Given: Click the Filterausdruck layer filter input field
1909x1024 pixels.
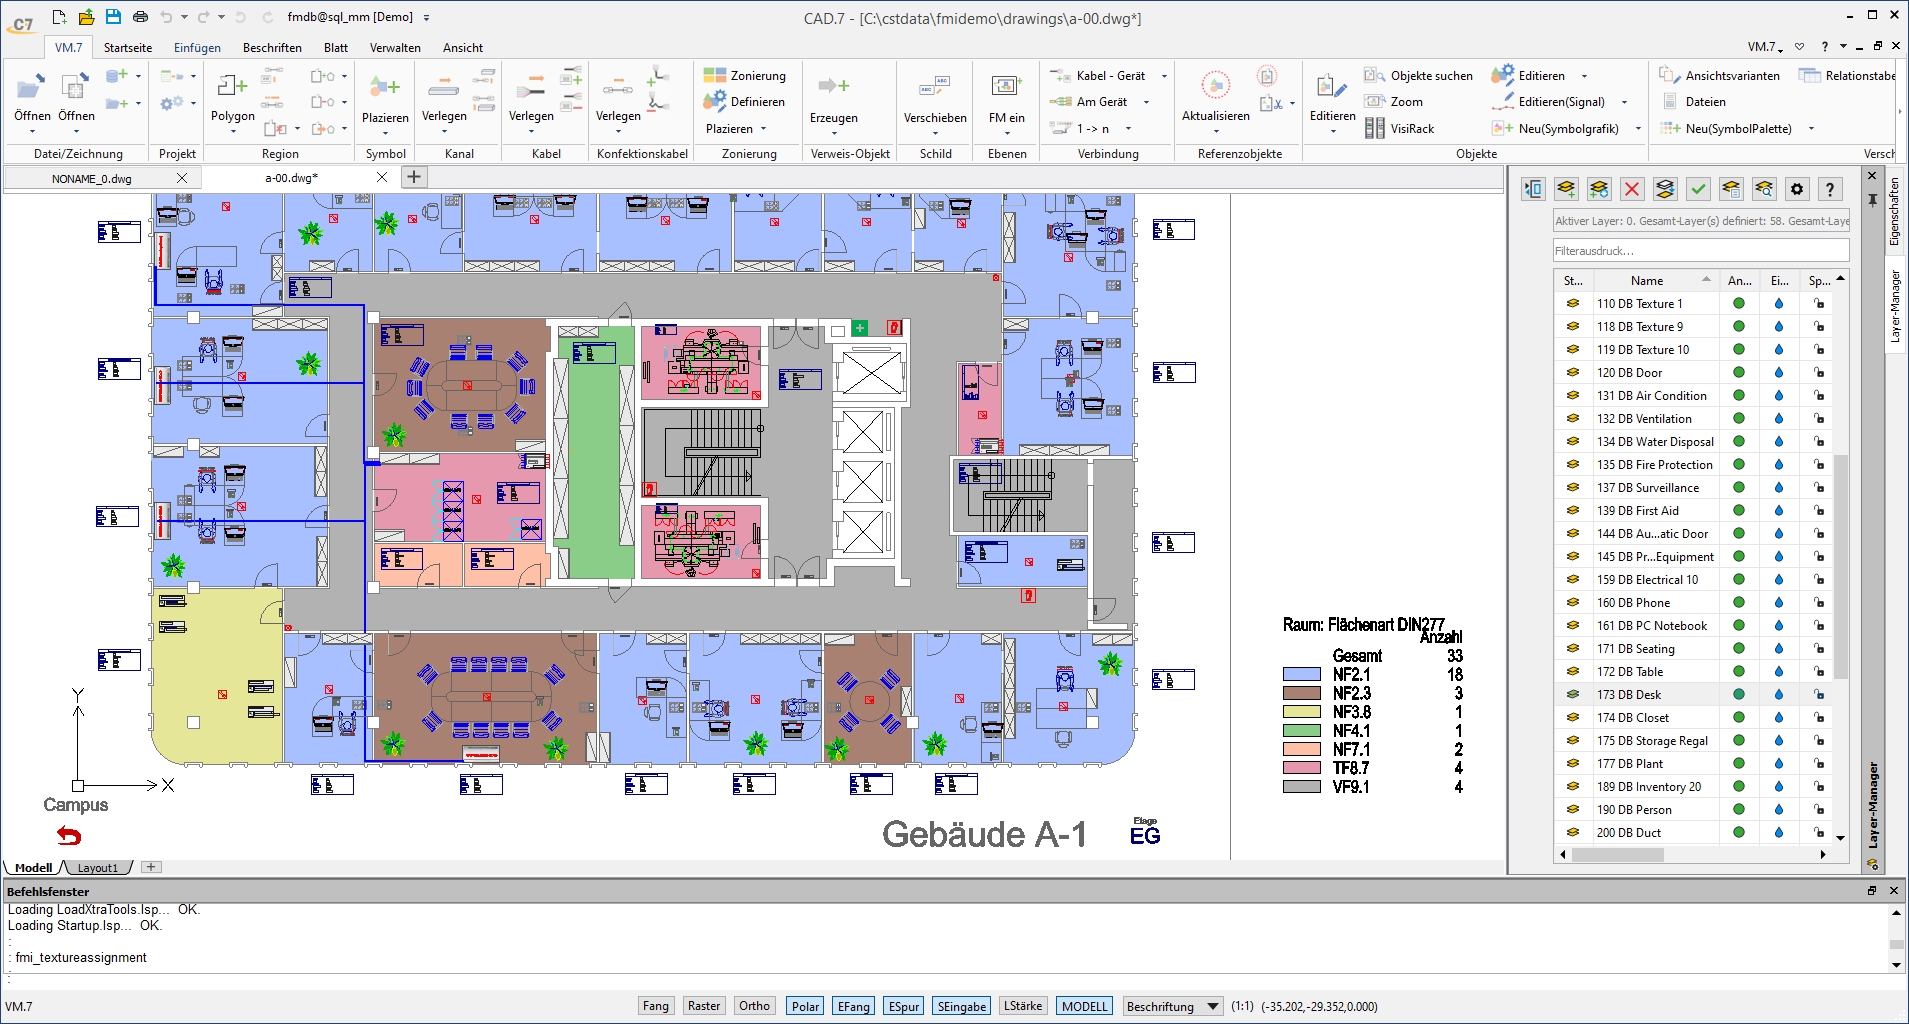Looking at the screenshot, I should (x=1701, y=251).
